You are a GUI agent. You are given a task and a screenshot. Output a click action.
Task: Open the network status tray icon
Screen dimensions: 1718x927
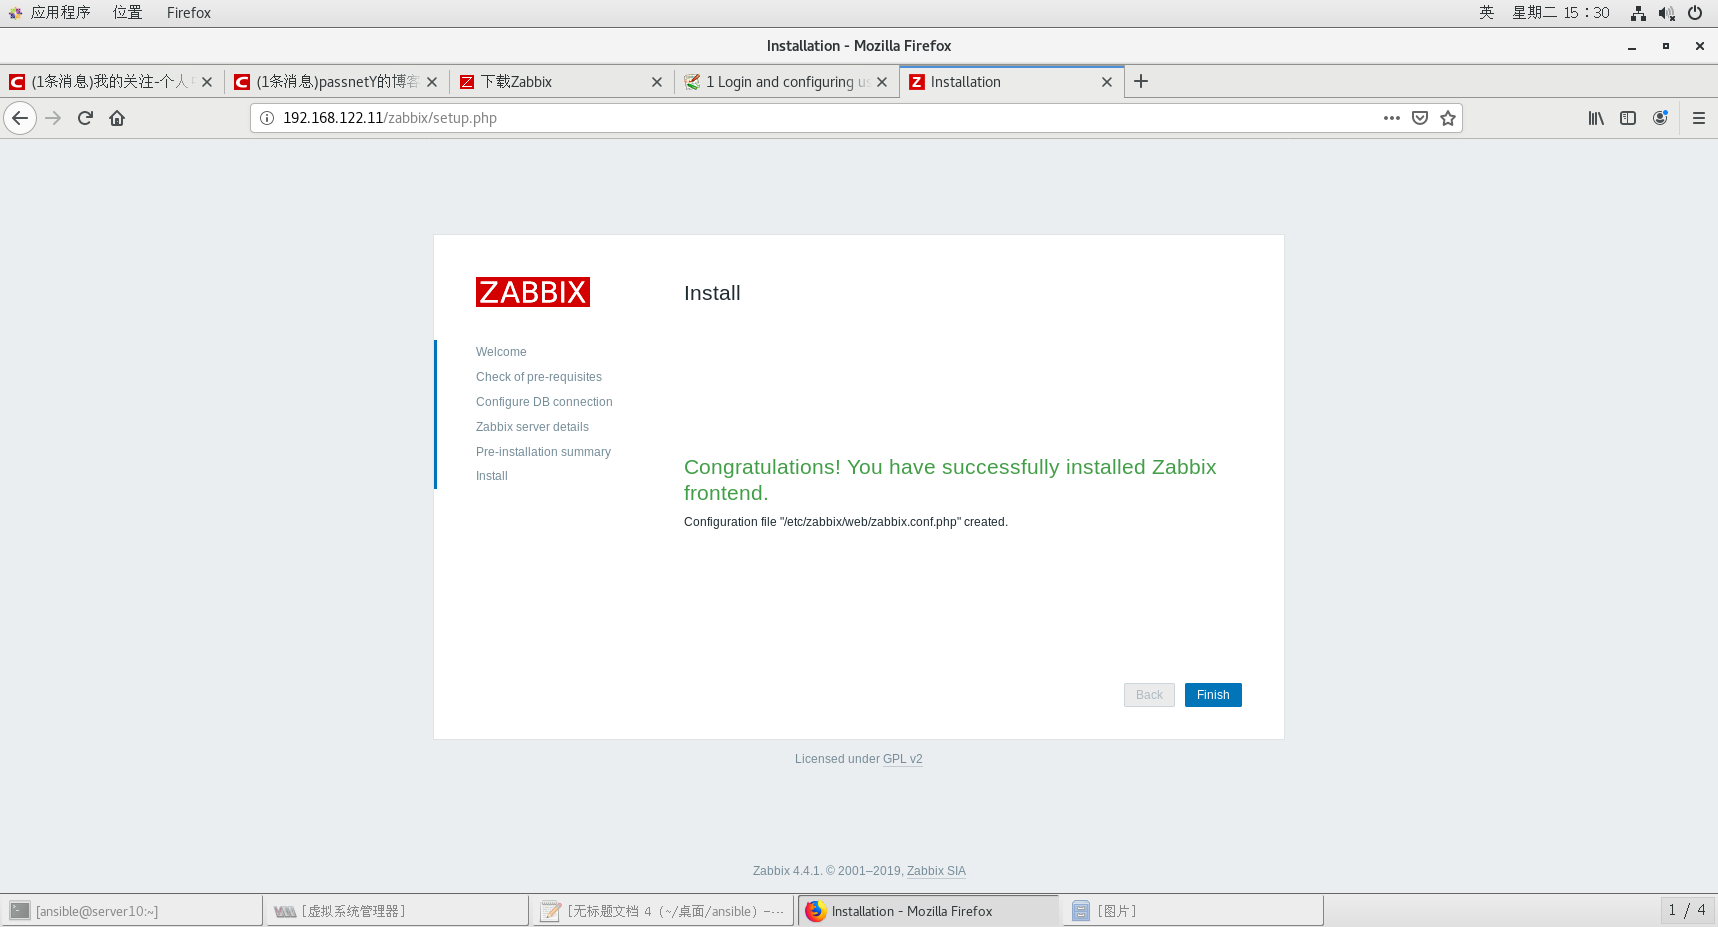pyautogui.click(x=1638, y=13)
